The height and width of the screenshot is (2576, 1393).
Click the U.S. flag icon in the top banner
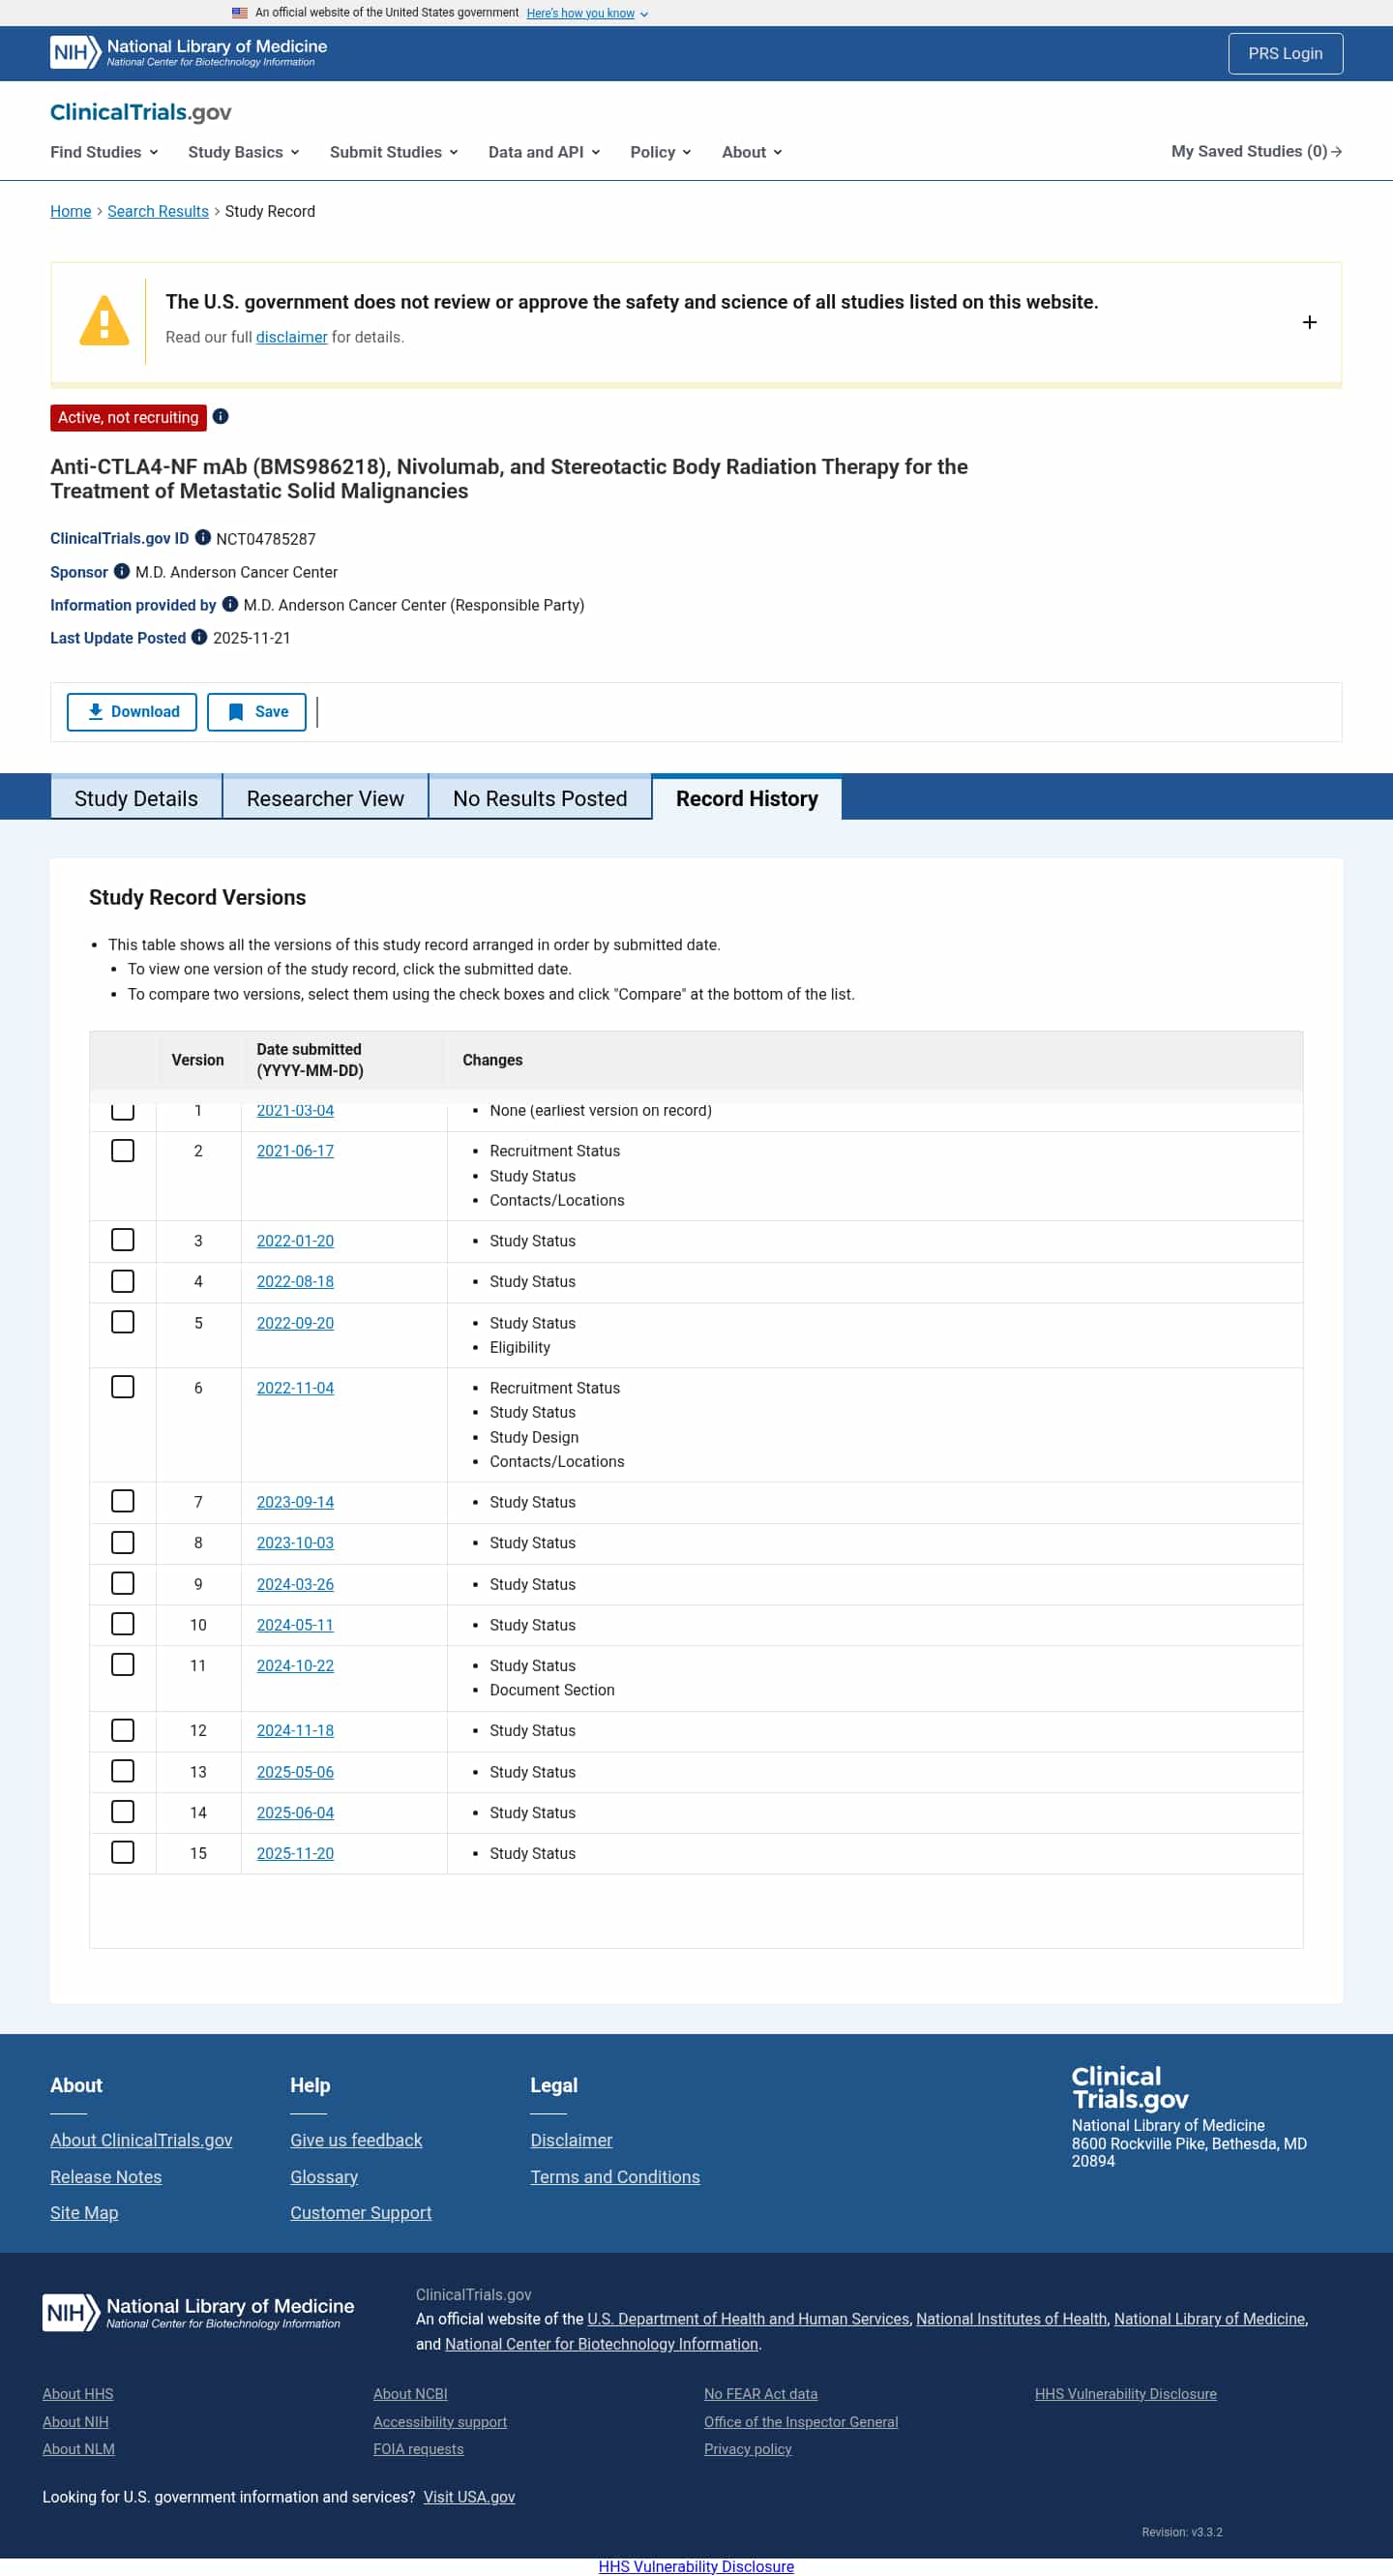[x=240, y=13]
